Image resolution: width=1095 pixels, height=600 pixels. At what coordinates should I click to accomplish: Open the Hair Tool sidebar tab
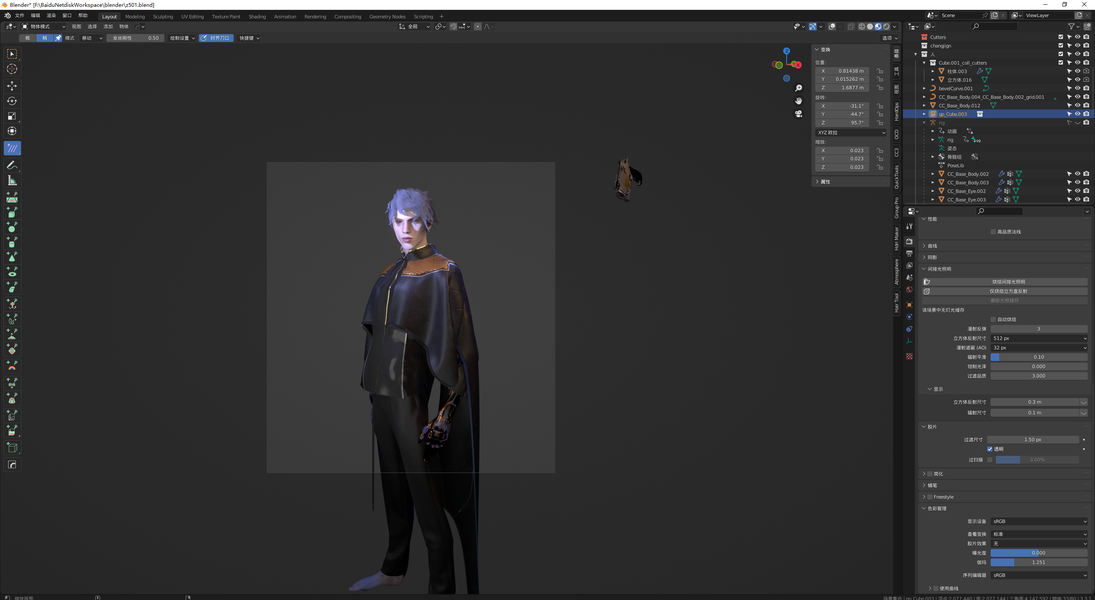click(897, 302)
